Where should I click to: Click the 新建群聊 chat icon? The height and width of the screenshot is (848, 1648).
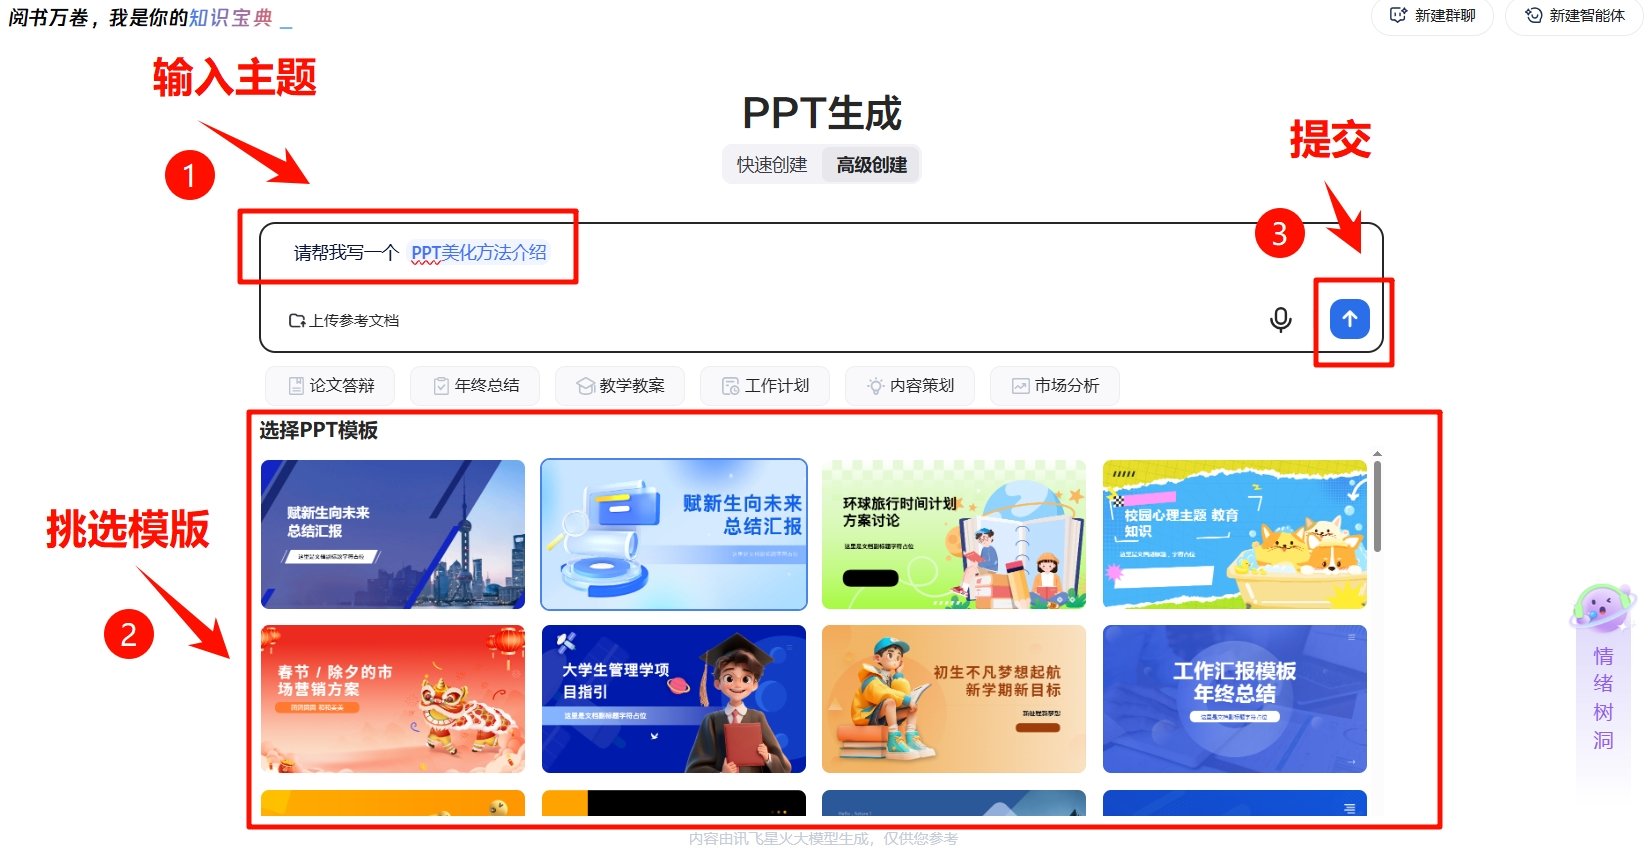tap(1398, 15)
